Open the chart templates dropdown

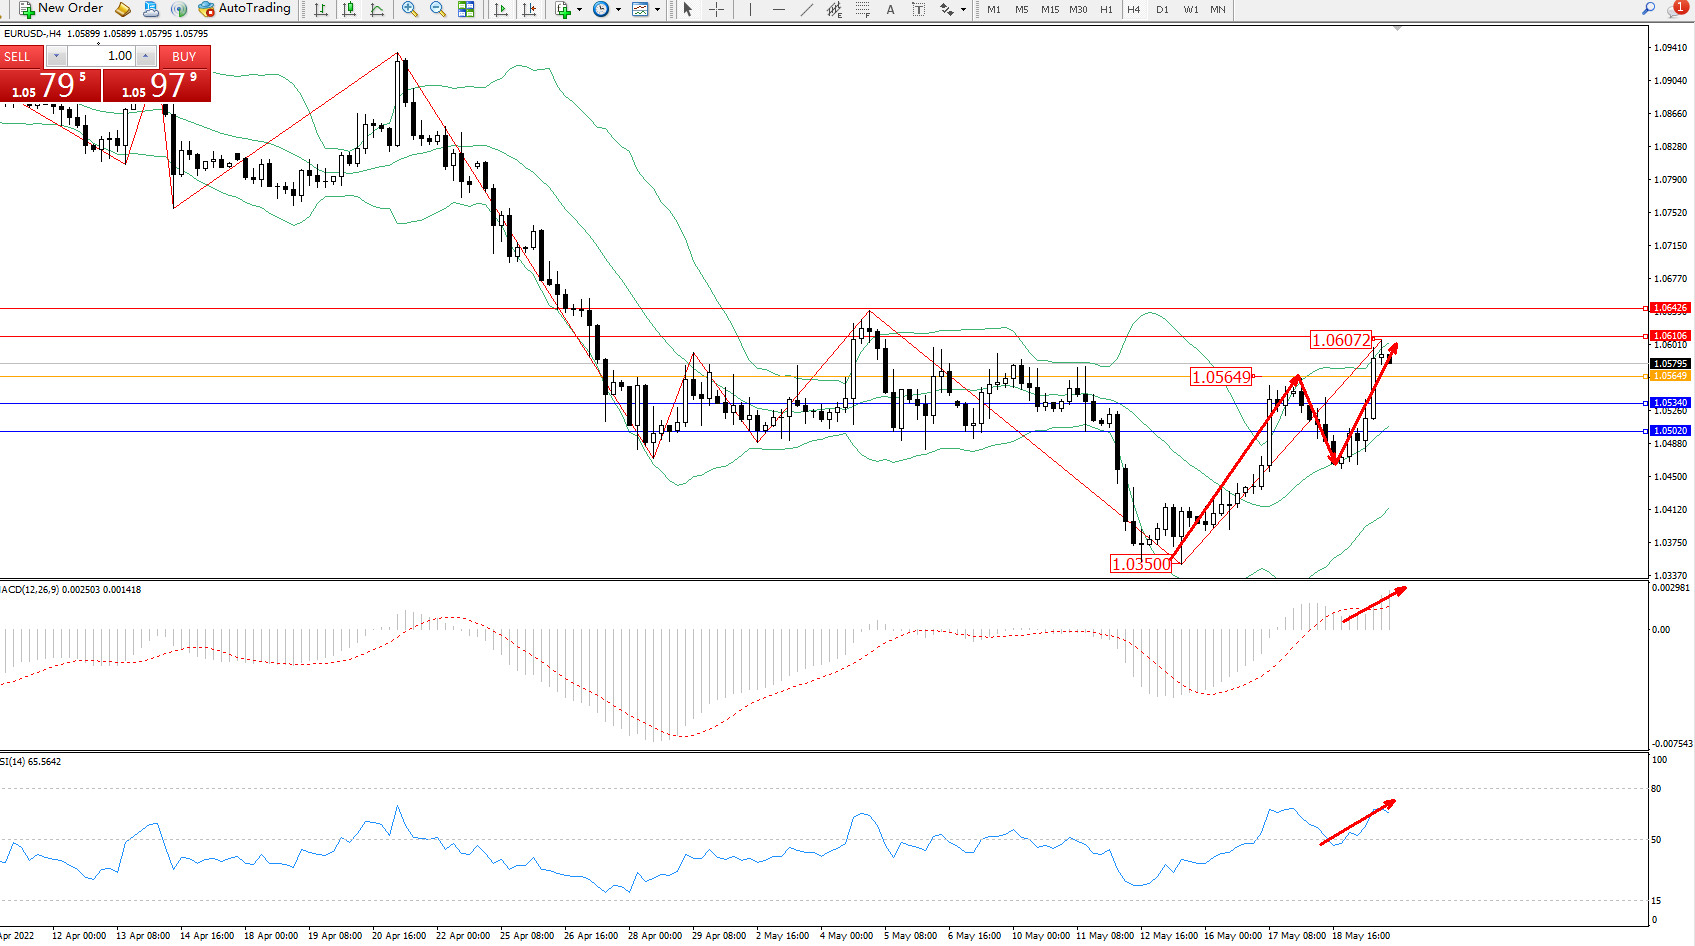point(657,10)
